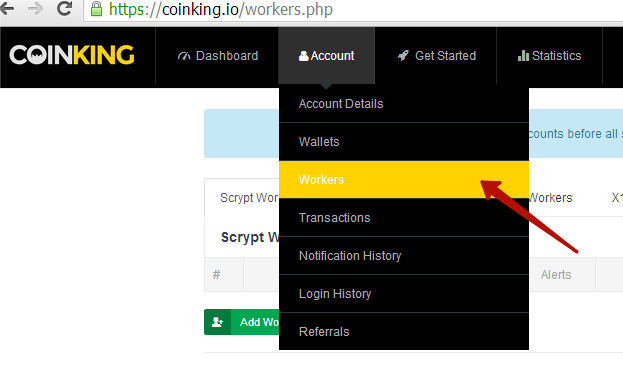Open the Get Started nav item
The width and height of the screenshot is (623, 374).
coord(436,56)
